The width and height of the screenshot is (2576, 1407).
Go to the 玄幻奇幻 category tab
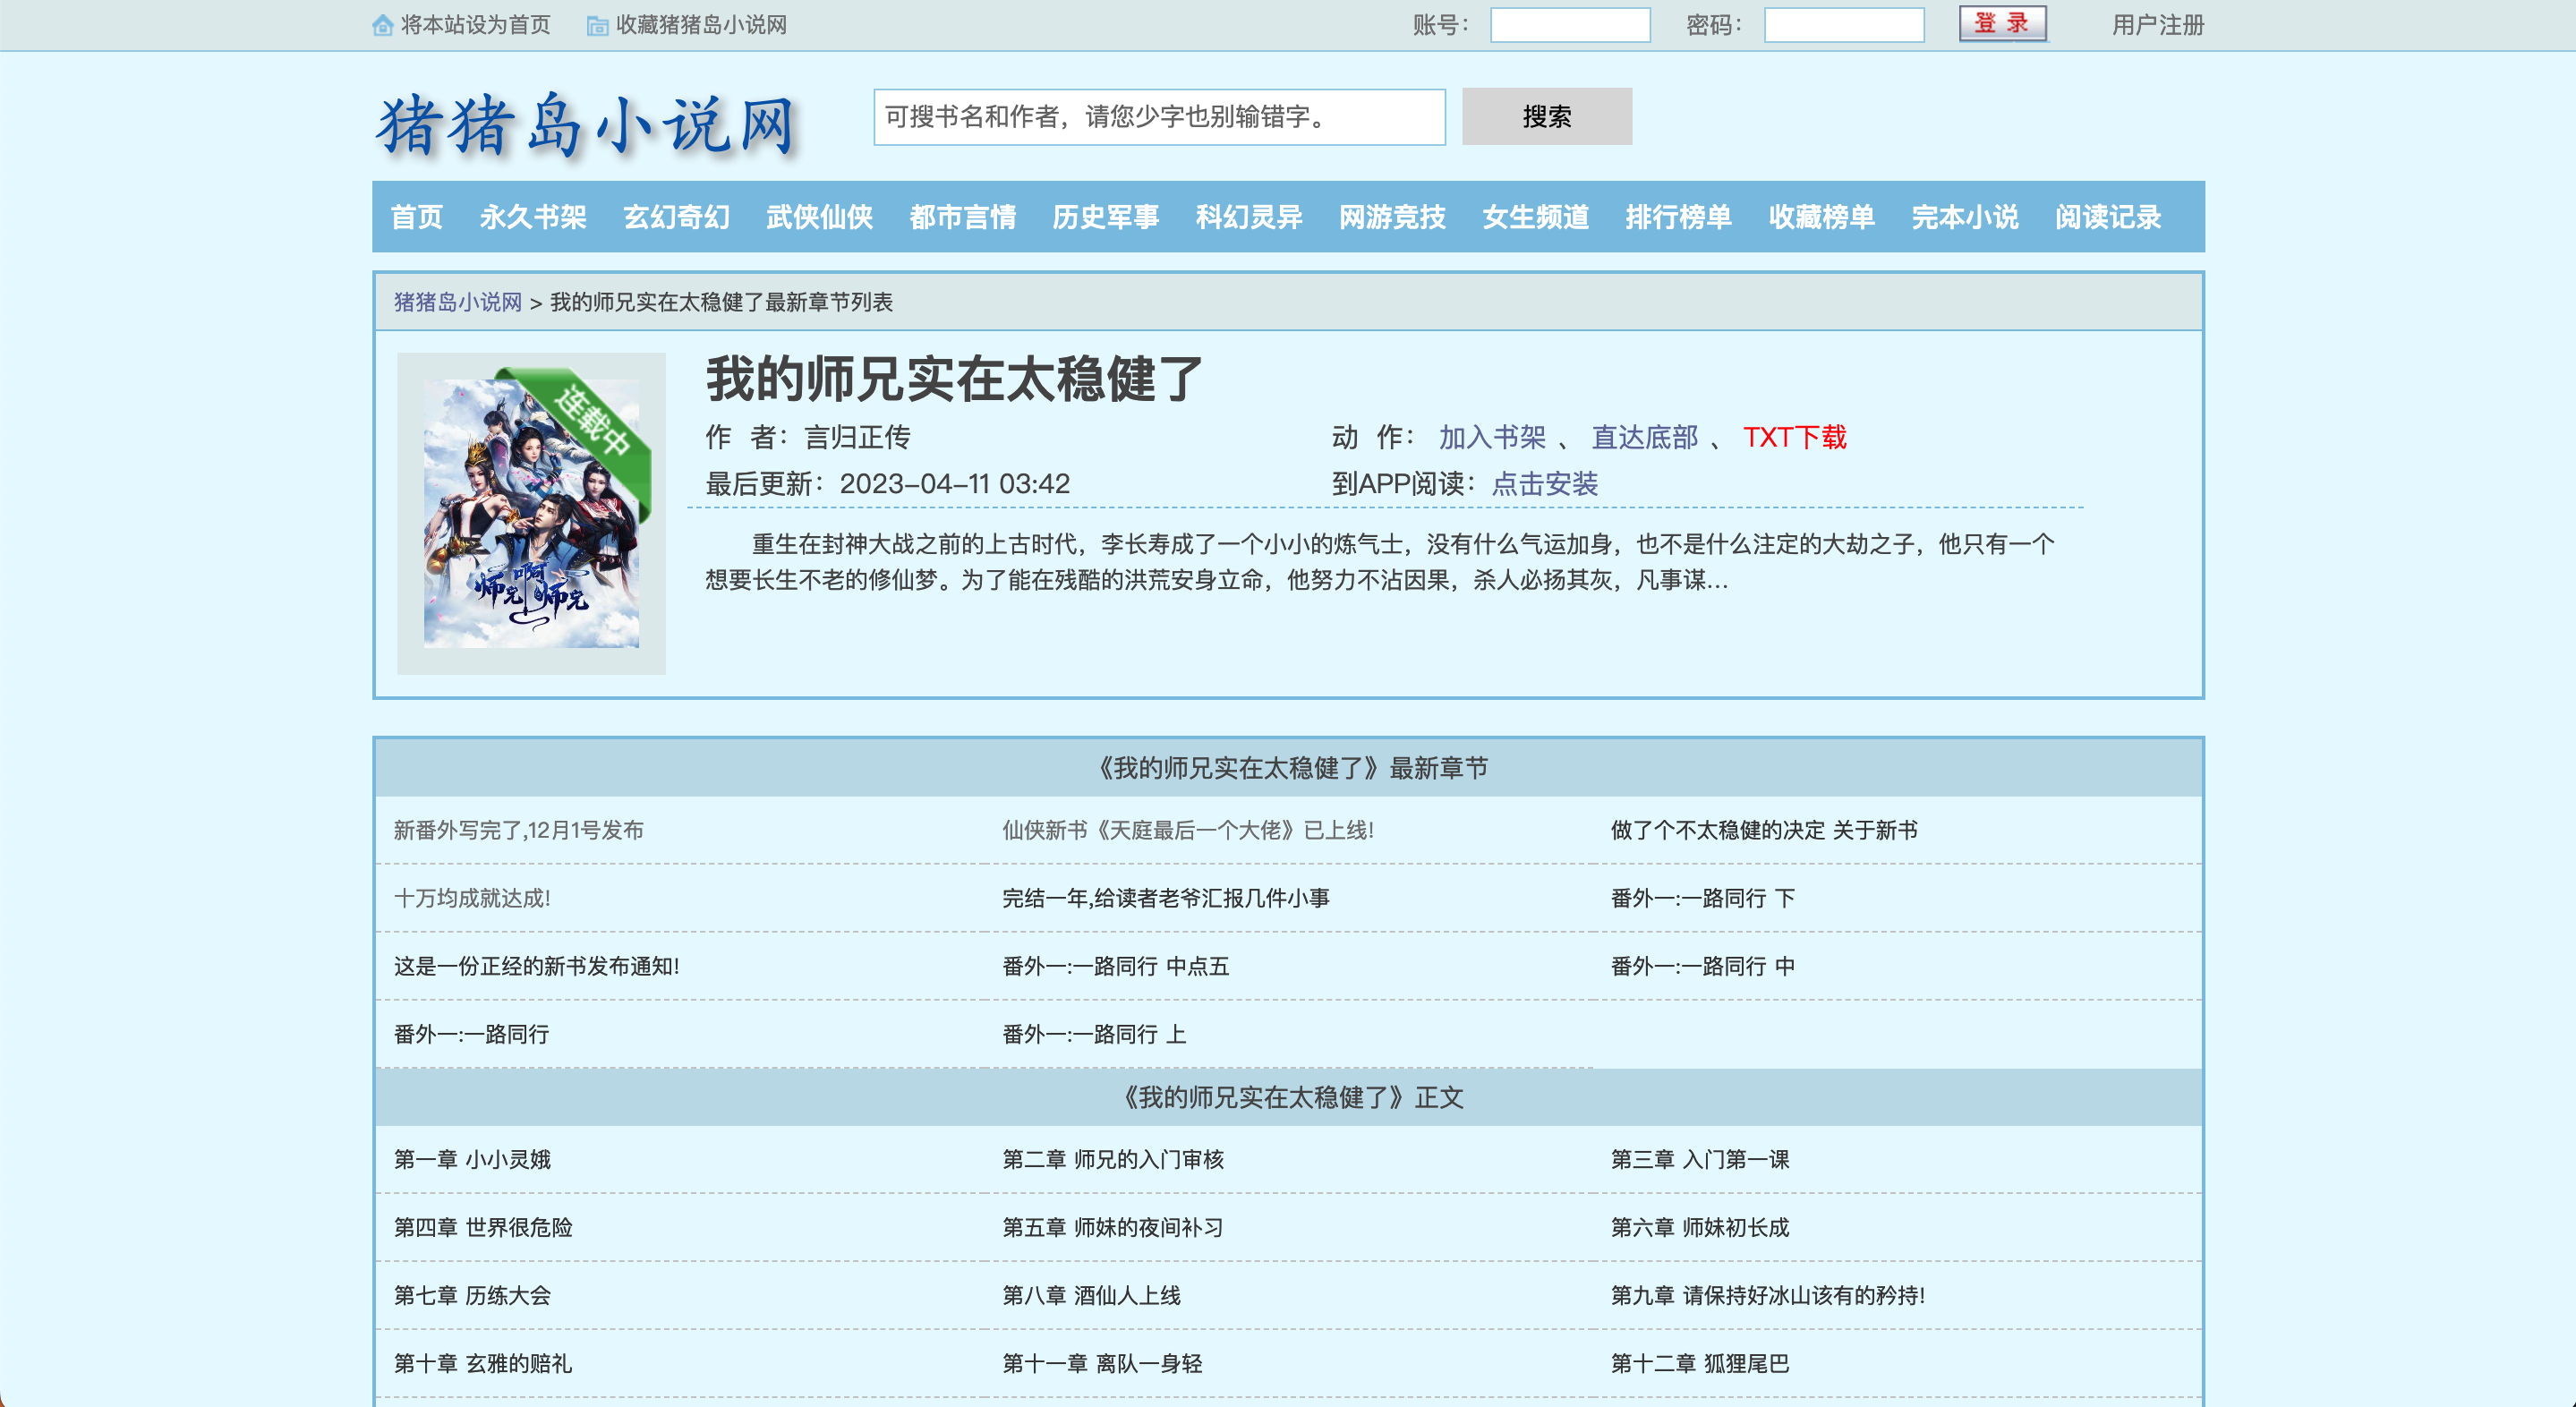(x=676, y=217)
